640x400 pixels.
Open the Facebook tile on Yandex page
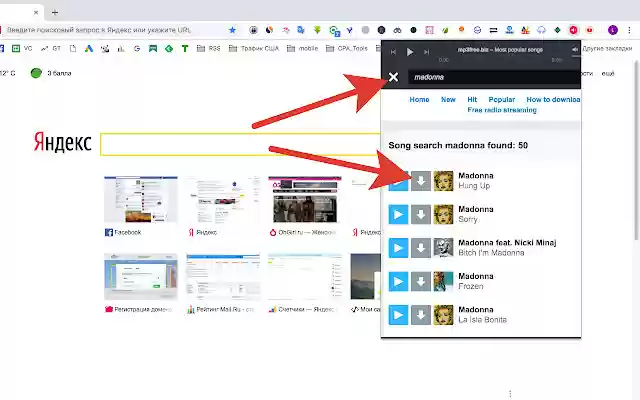(x=141, y=207)
